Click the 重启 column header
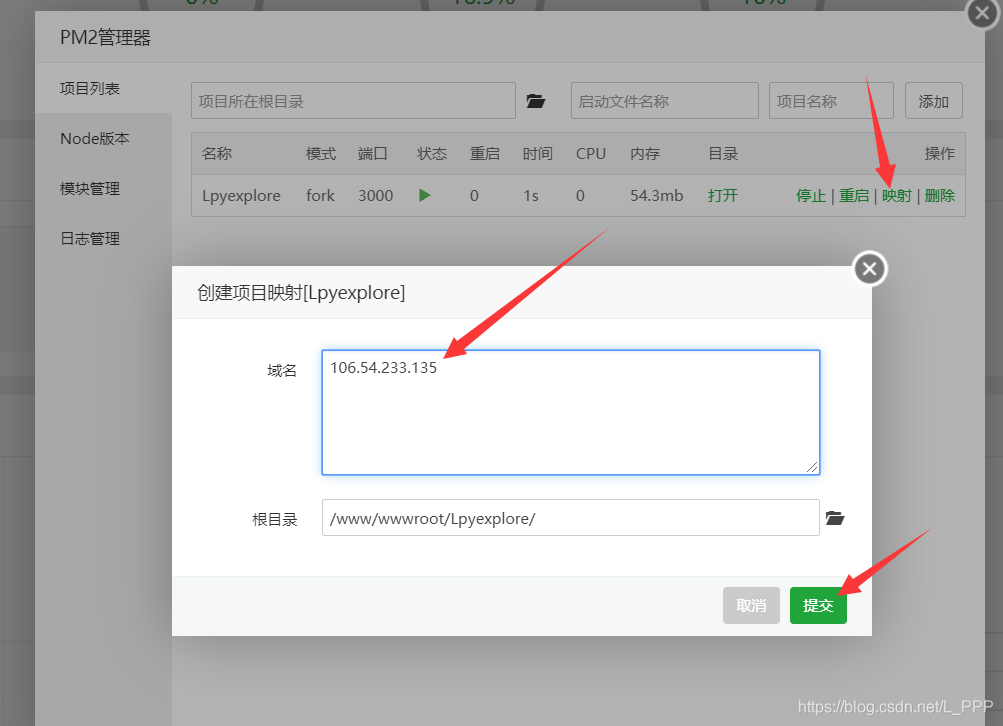This screenshot has width=1003, height=726. [484, 154]
